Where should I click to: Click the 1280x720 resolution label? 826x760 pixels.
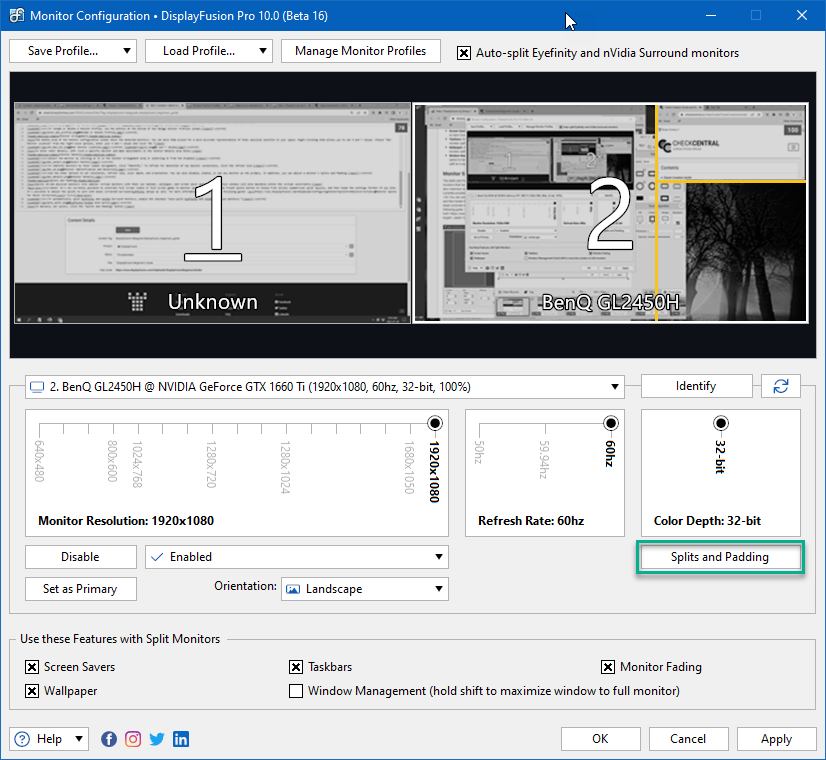pos(211,464)
